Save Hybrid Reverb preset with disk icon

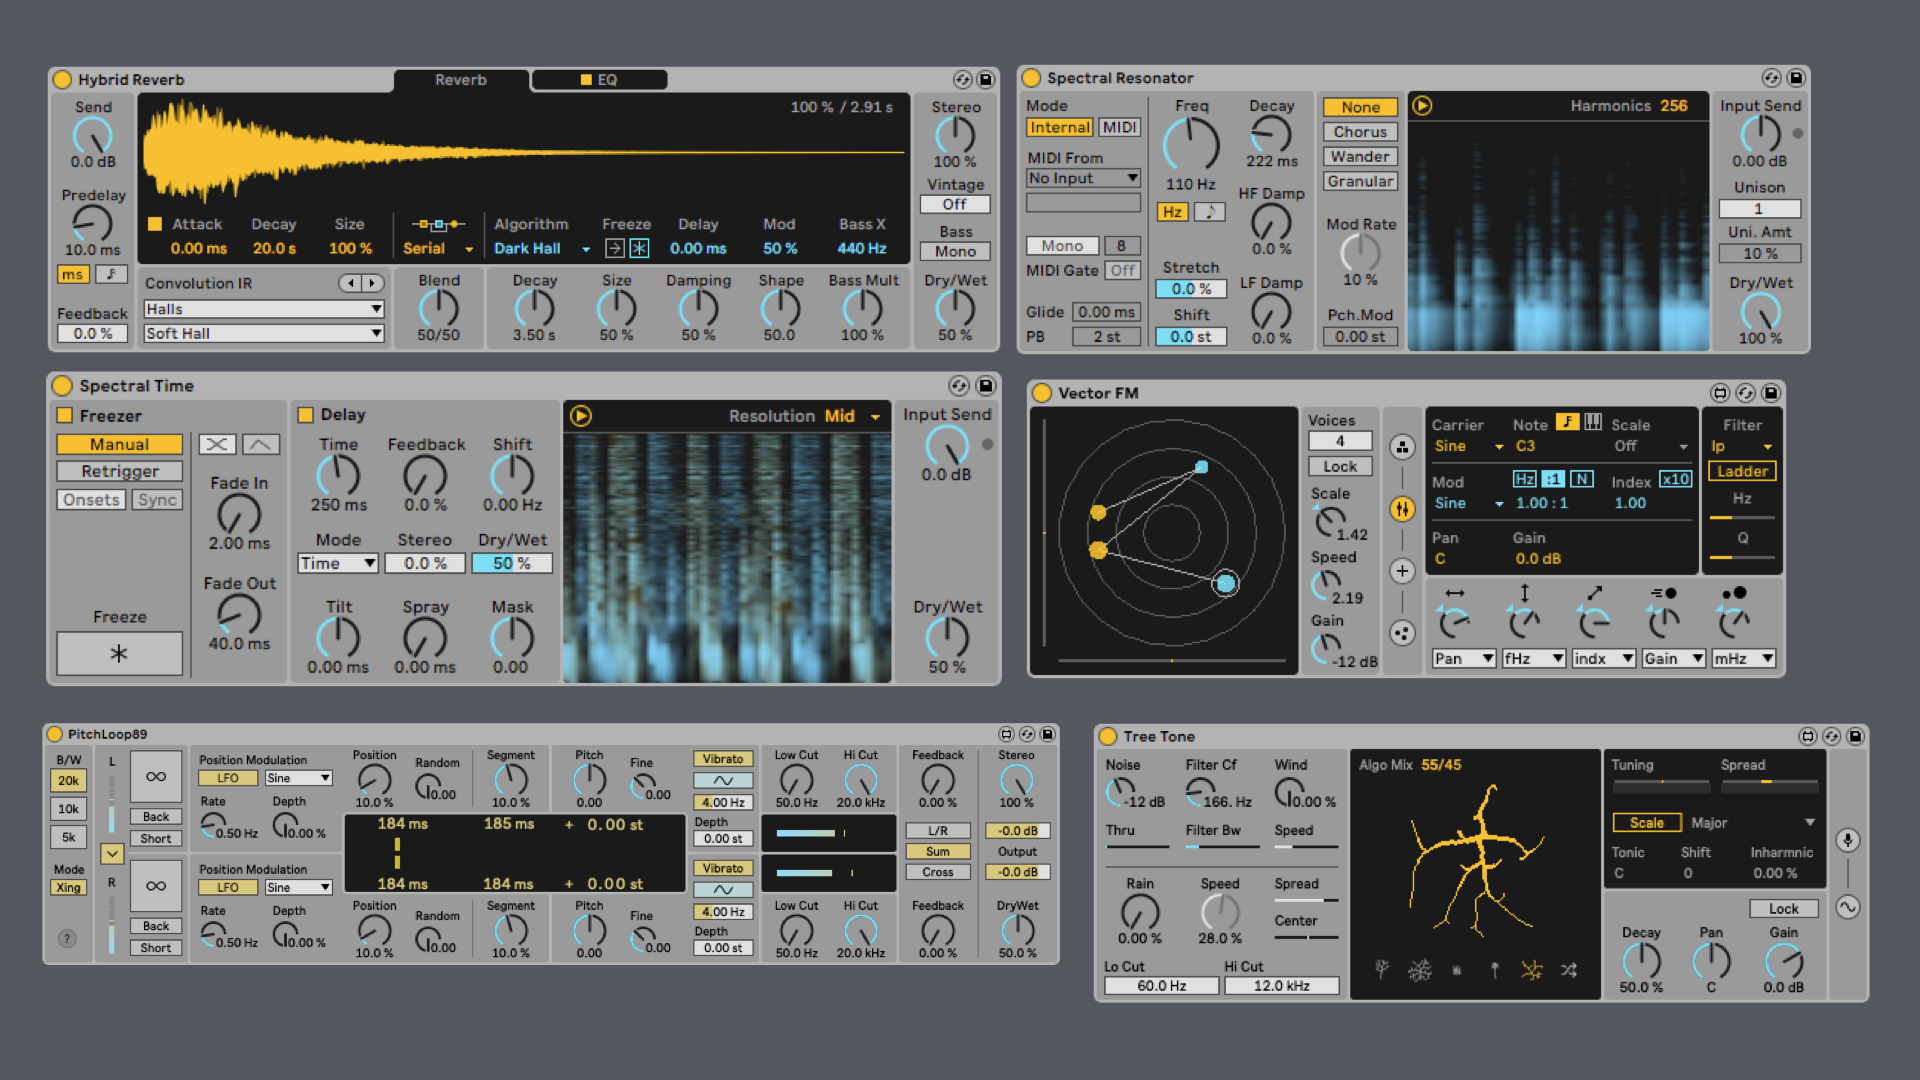point(986,79)
